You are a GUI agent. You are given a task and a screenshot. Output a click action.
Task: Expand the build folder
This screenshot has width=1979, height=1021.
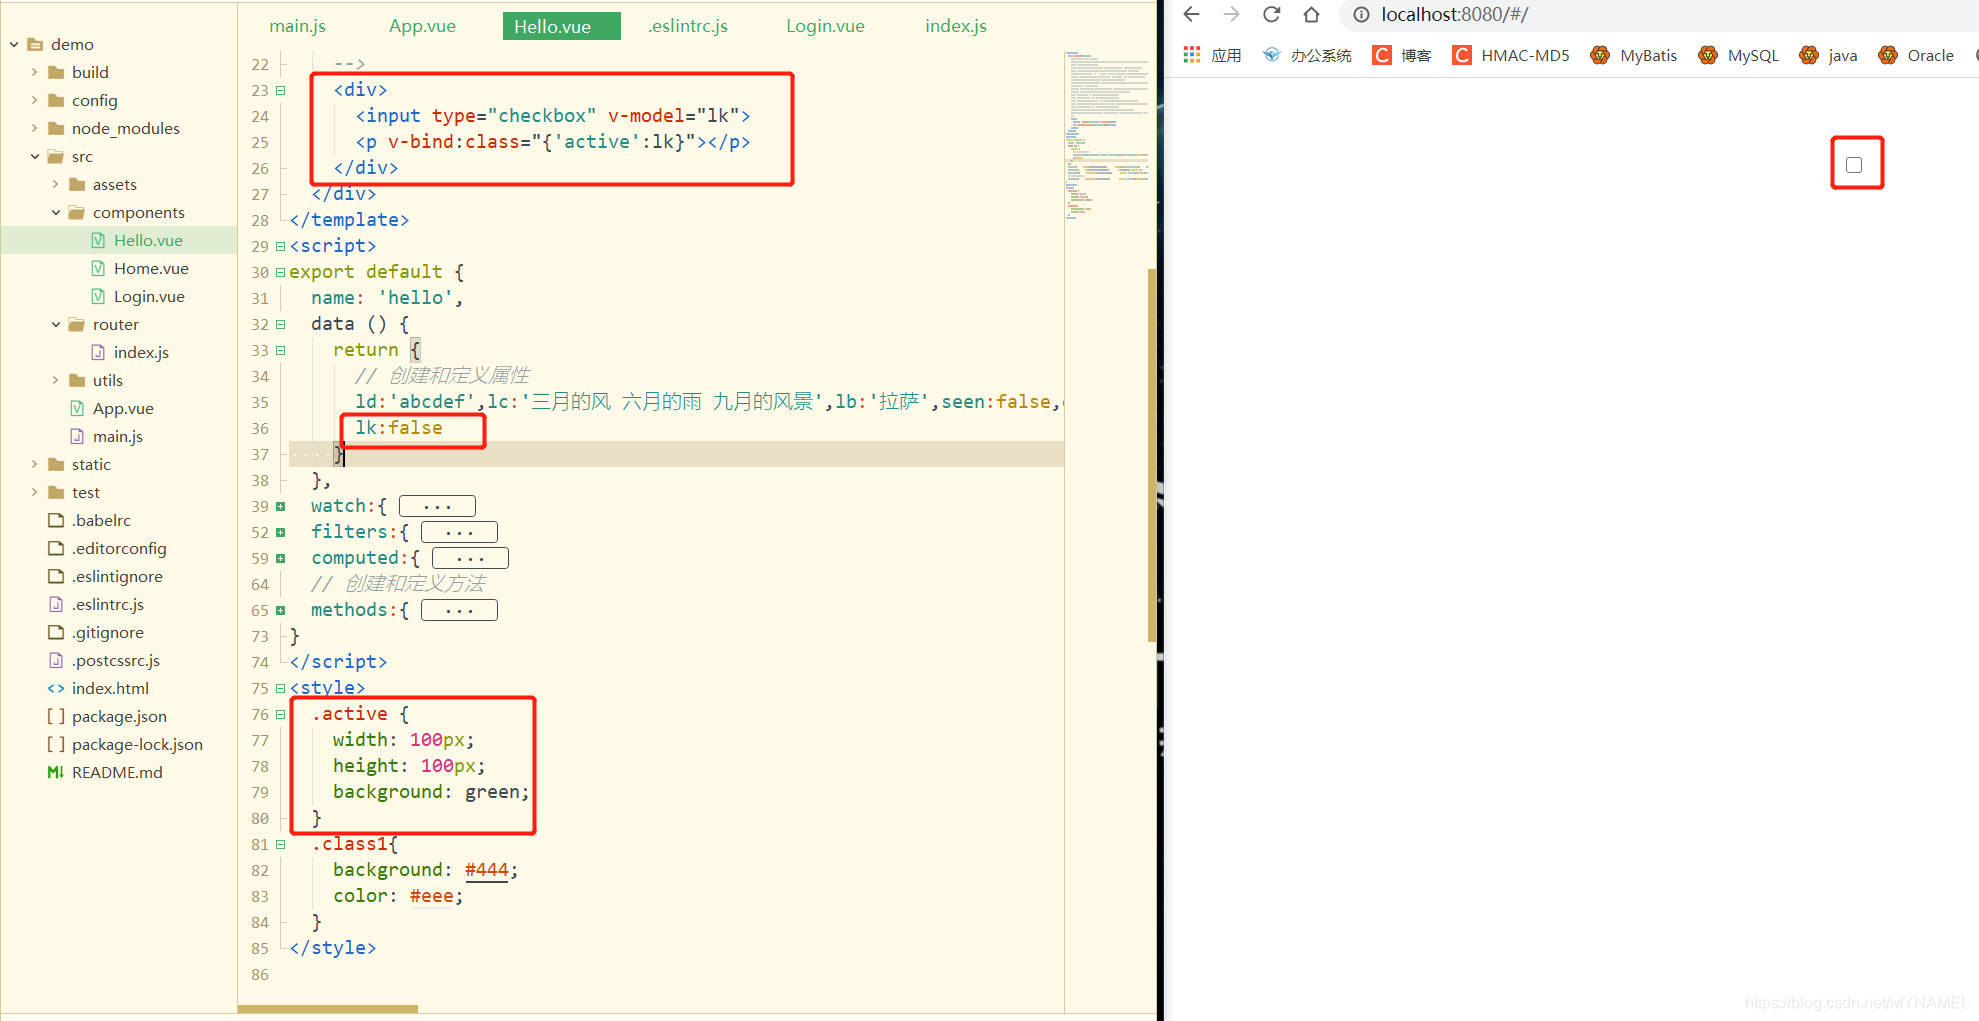point(34,72)
